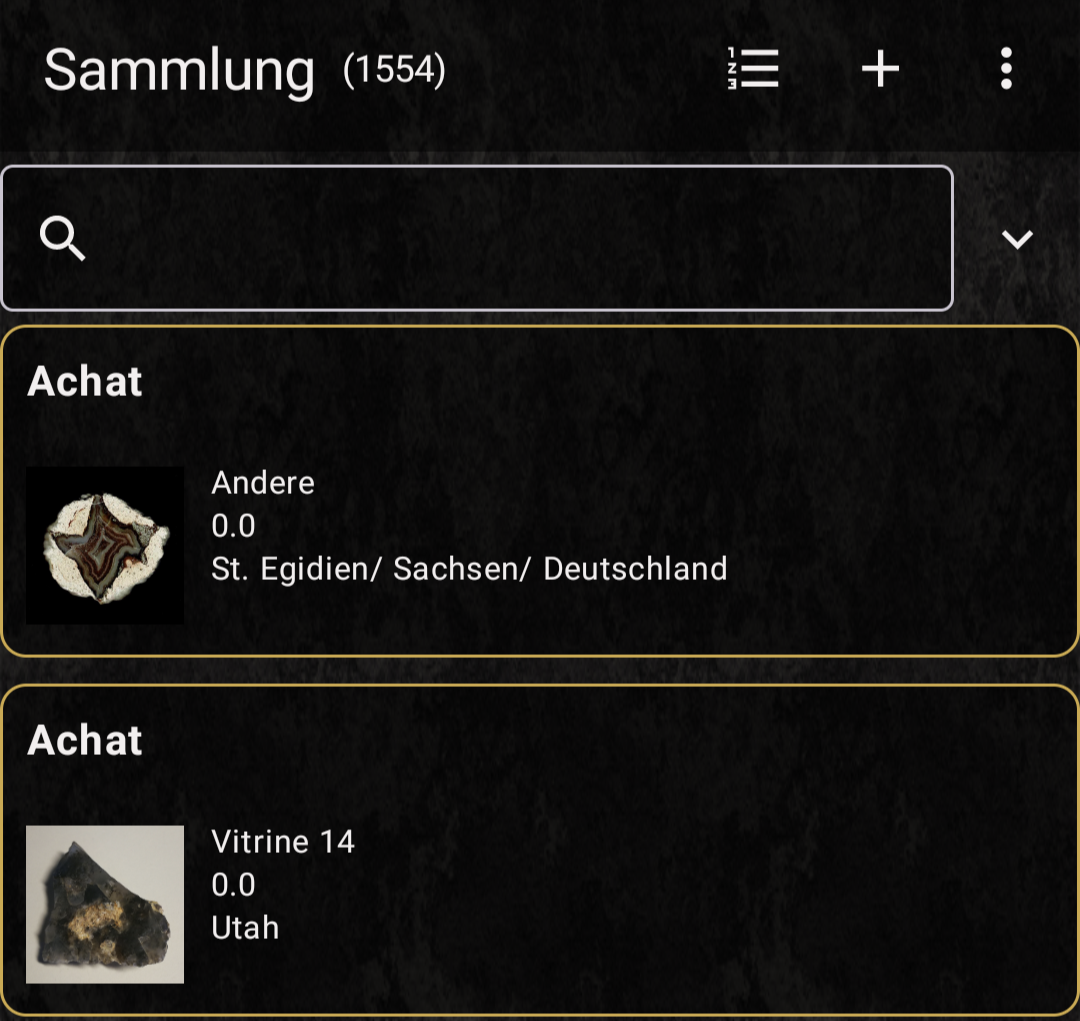This screenshot has width=1080, height=1021.
Task: Open the Utah agate thumbnail
Action: coord(105,904)
